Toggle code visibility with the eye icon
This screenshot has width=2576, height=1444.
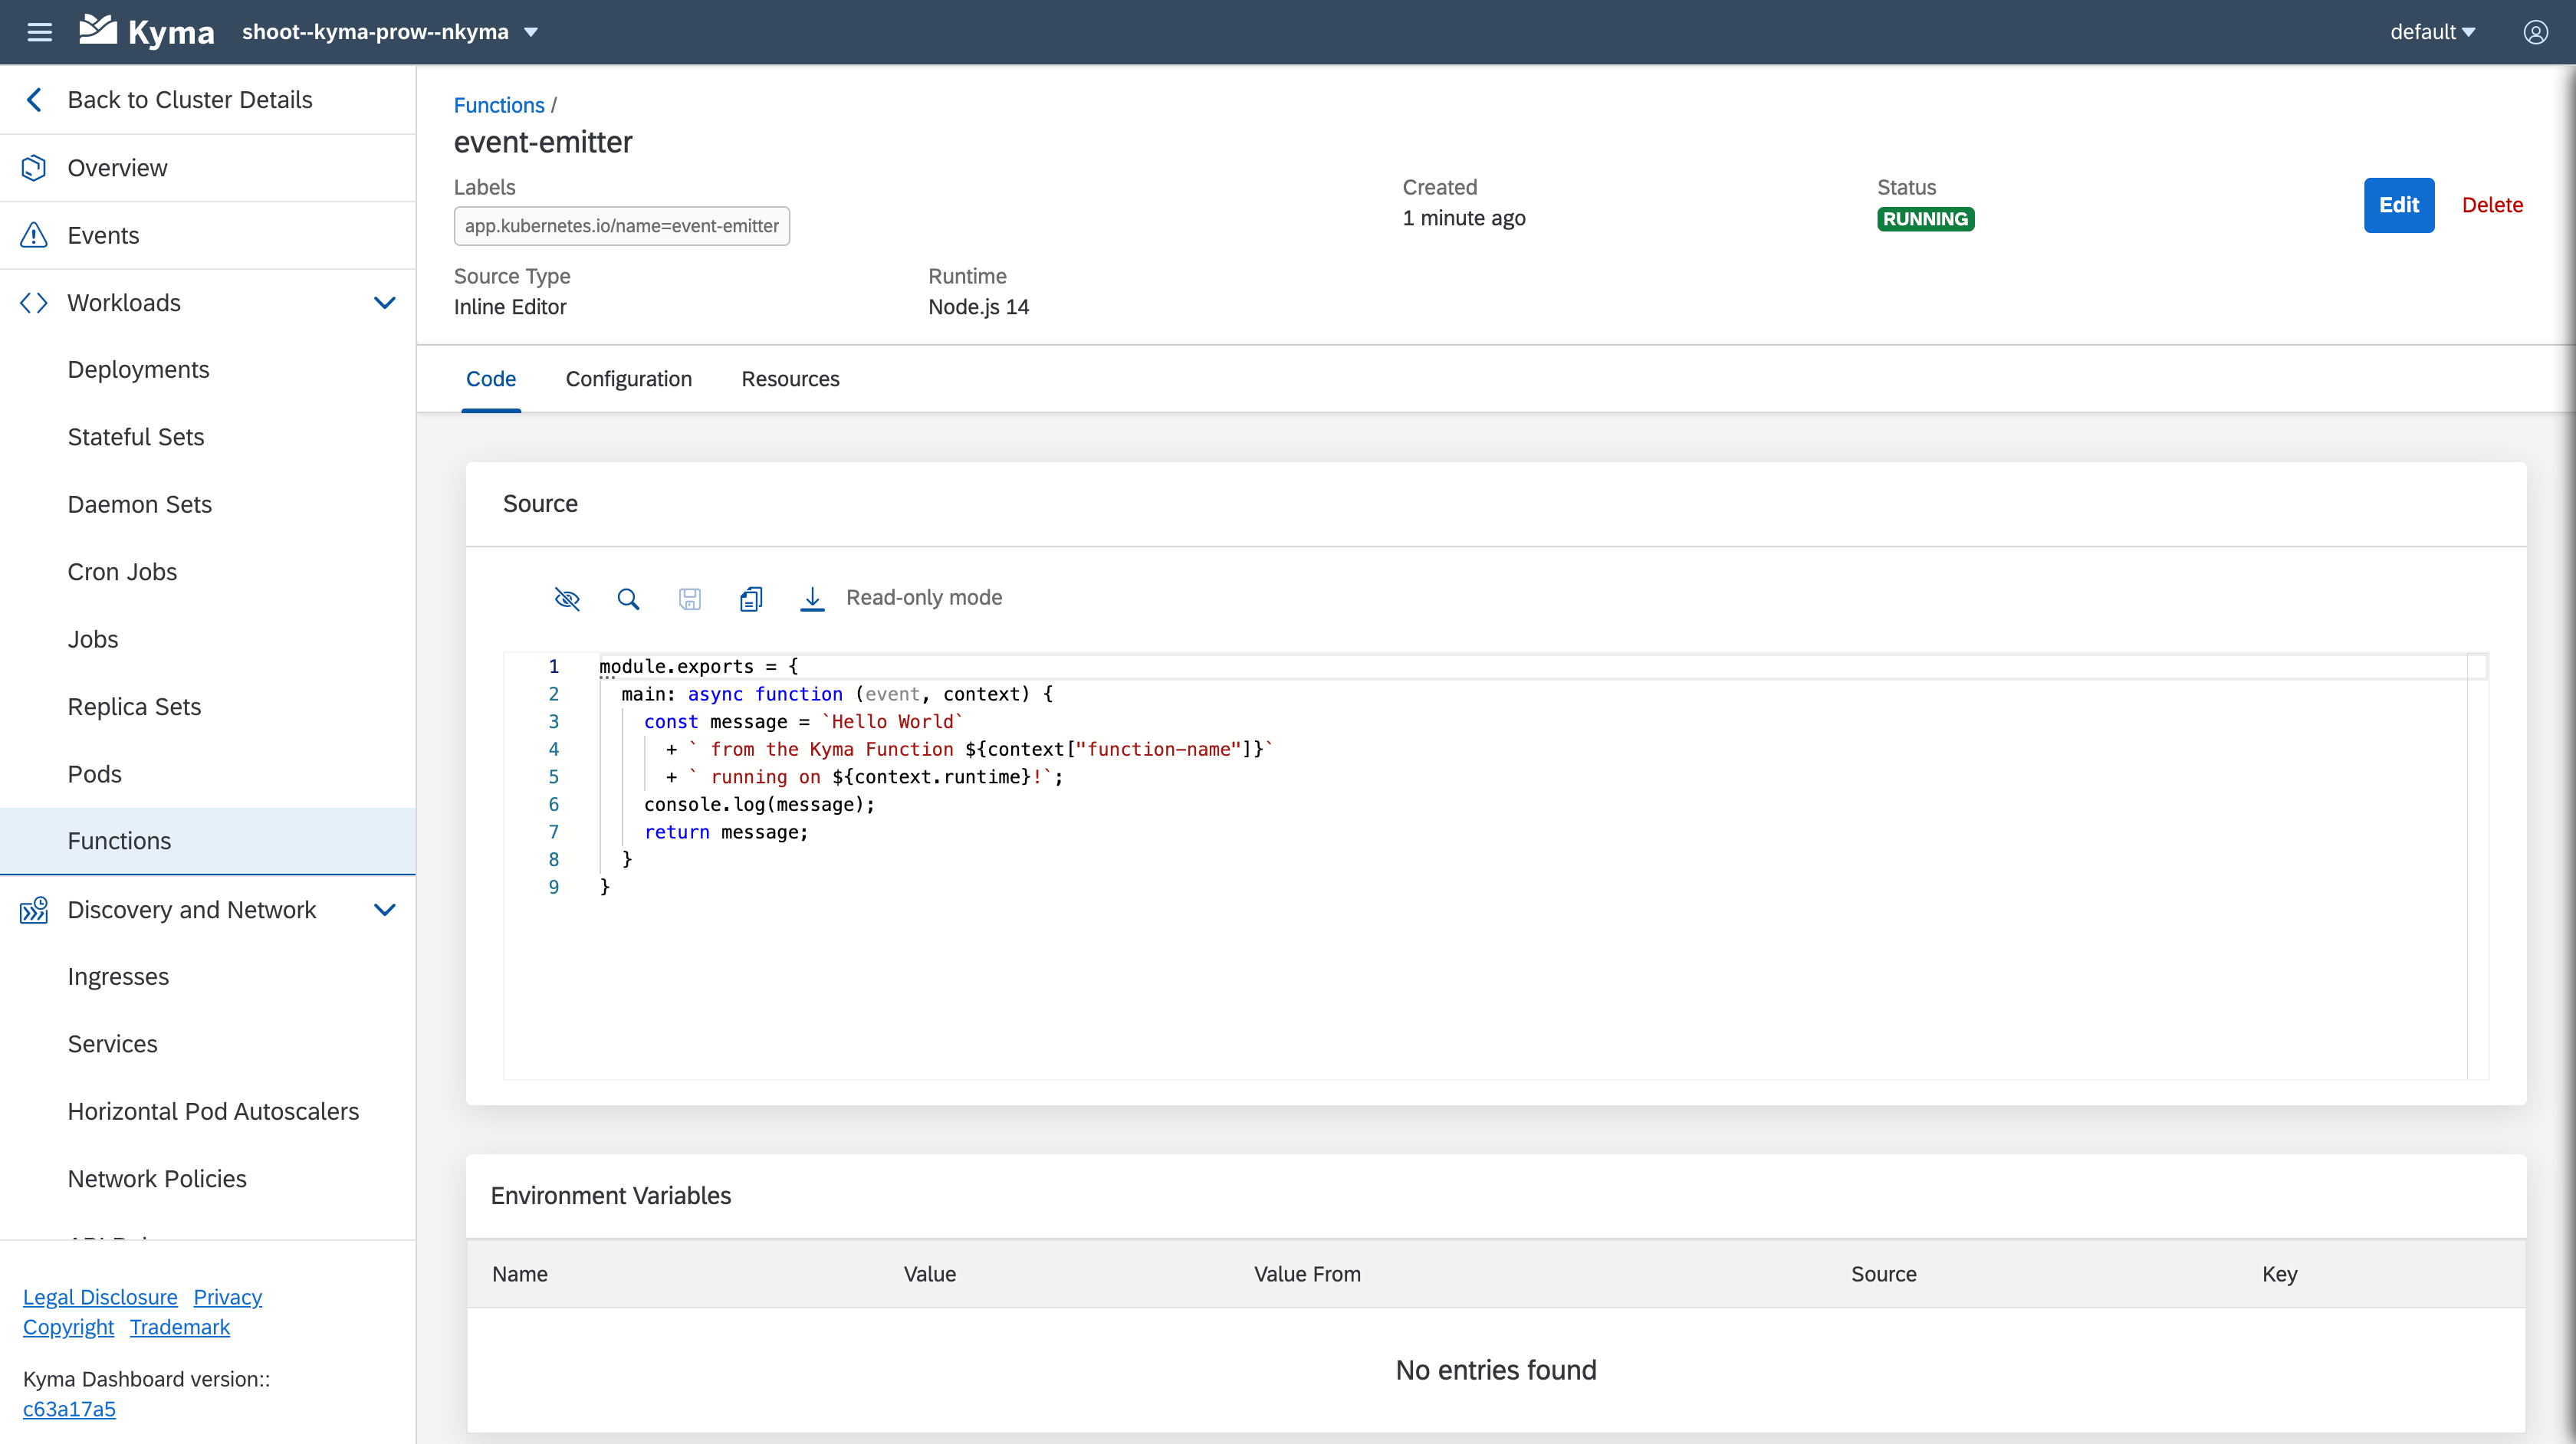(566, 598)
